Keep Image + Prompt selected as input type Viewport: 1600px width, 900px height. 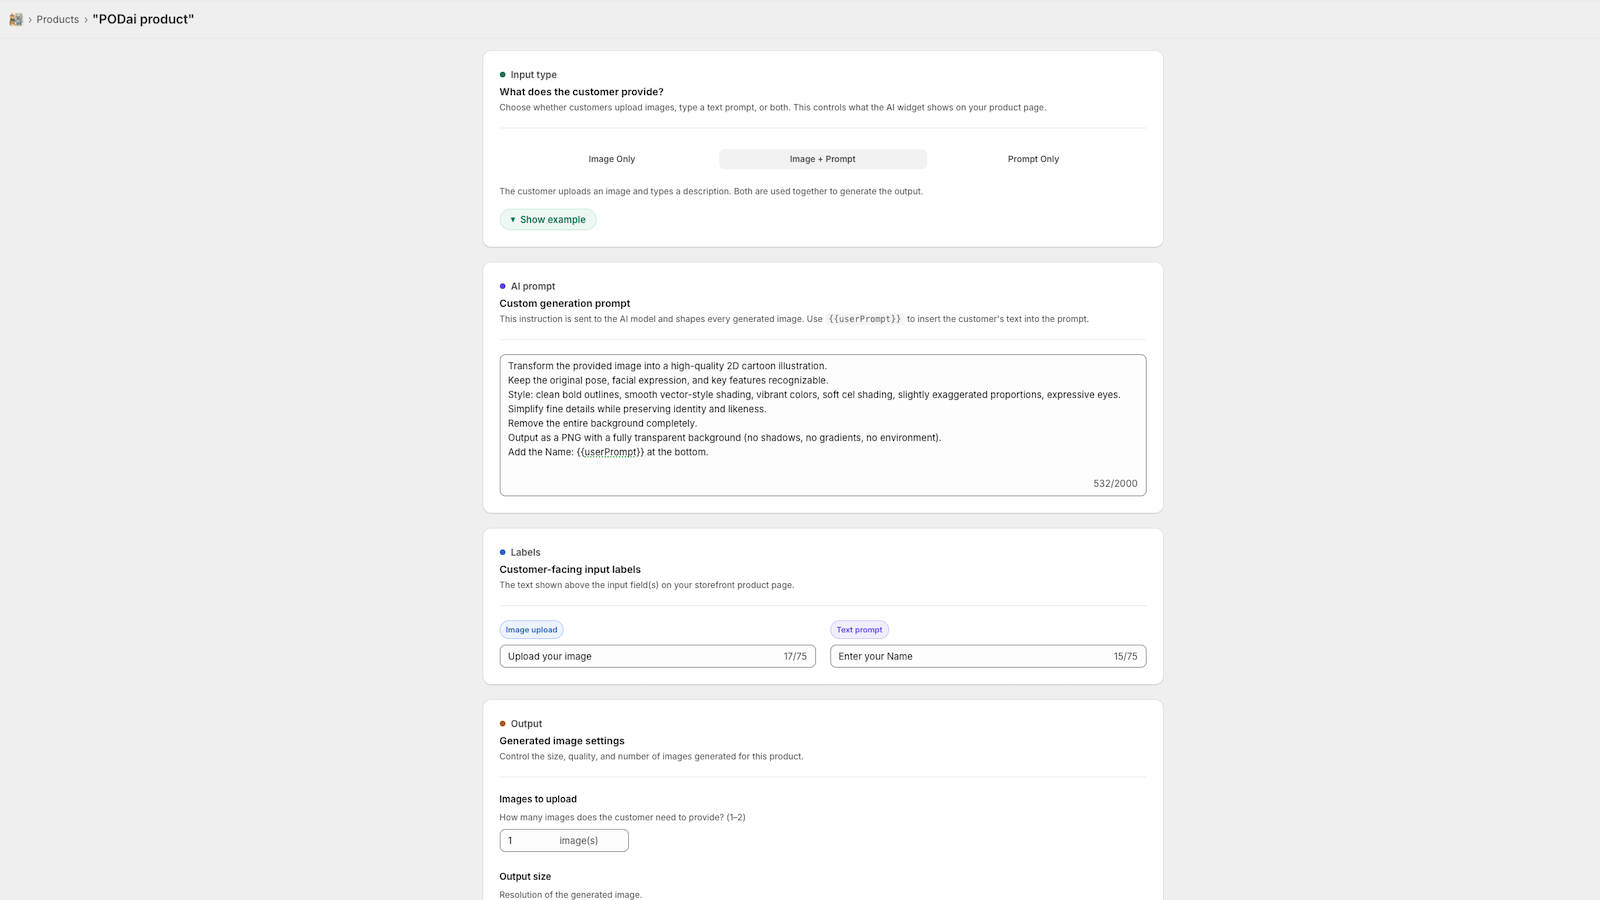click(822, 158)
